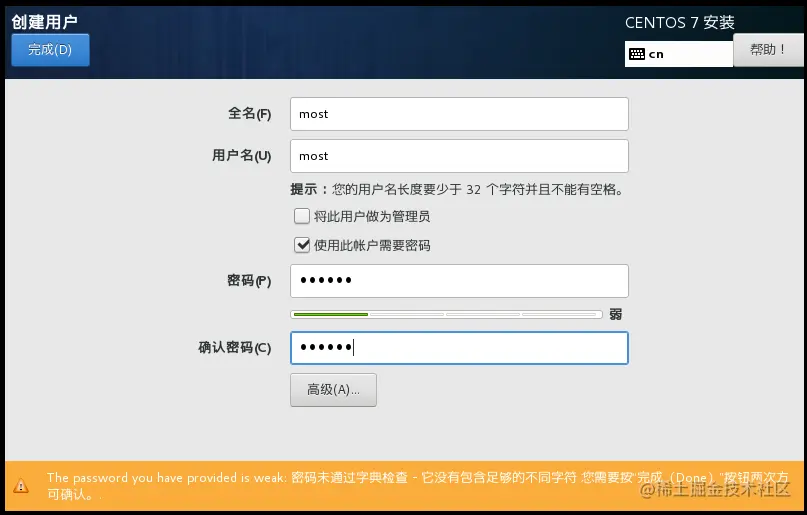Uncheck 使用此帐户需要密码 checkbox
The image size is (807, 515).
(x=302, y=245)
